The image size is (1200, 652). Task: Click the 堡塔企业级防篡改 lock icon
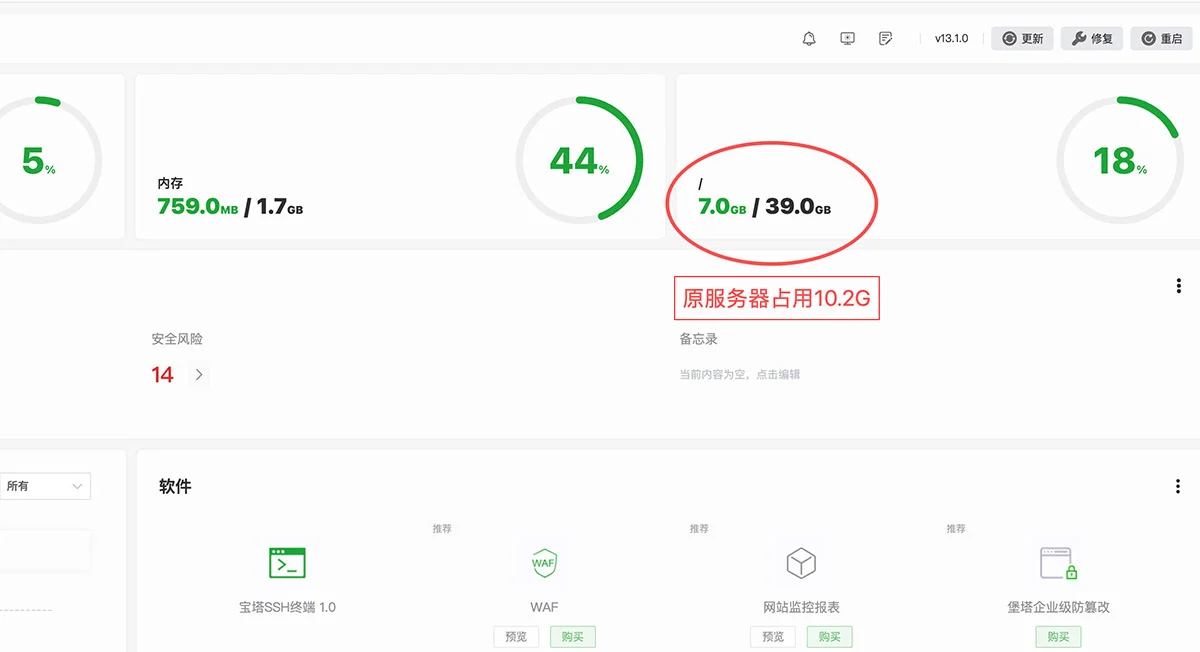coord(1058,563)
